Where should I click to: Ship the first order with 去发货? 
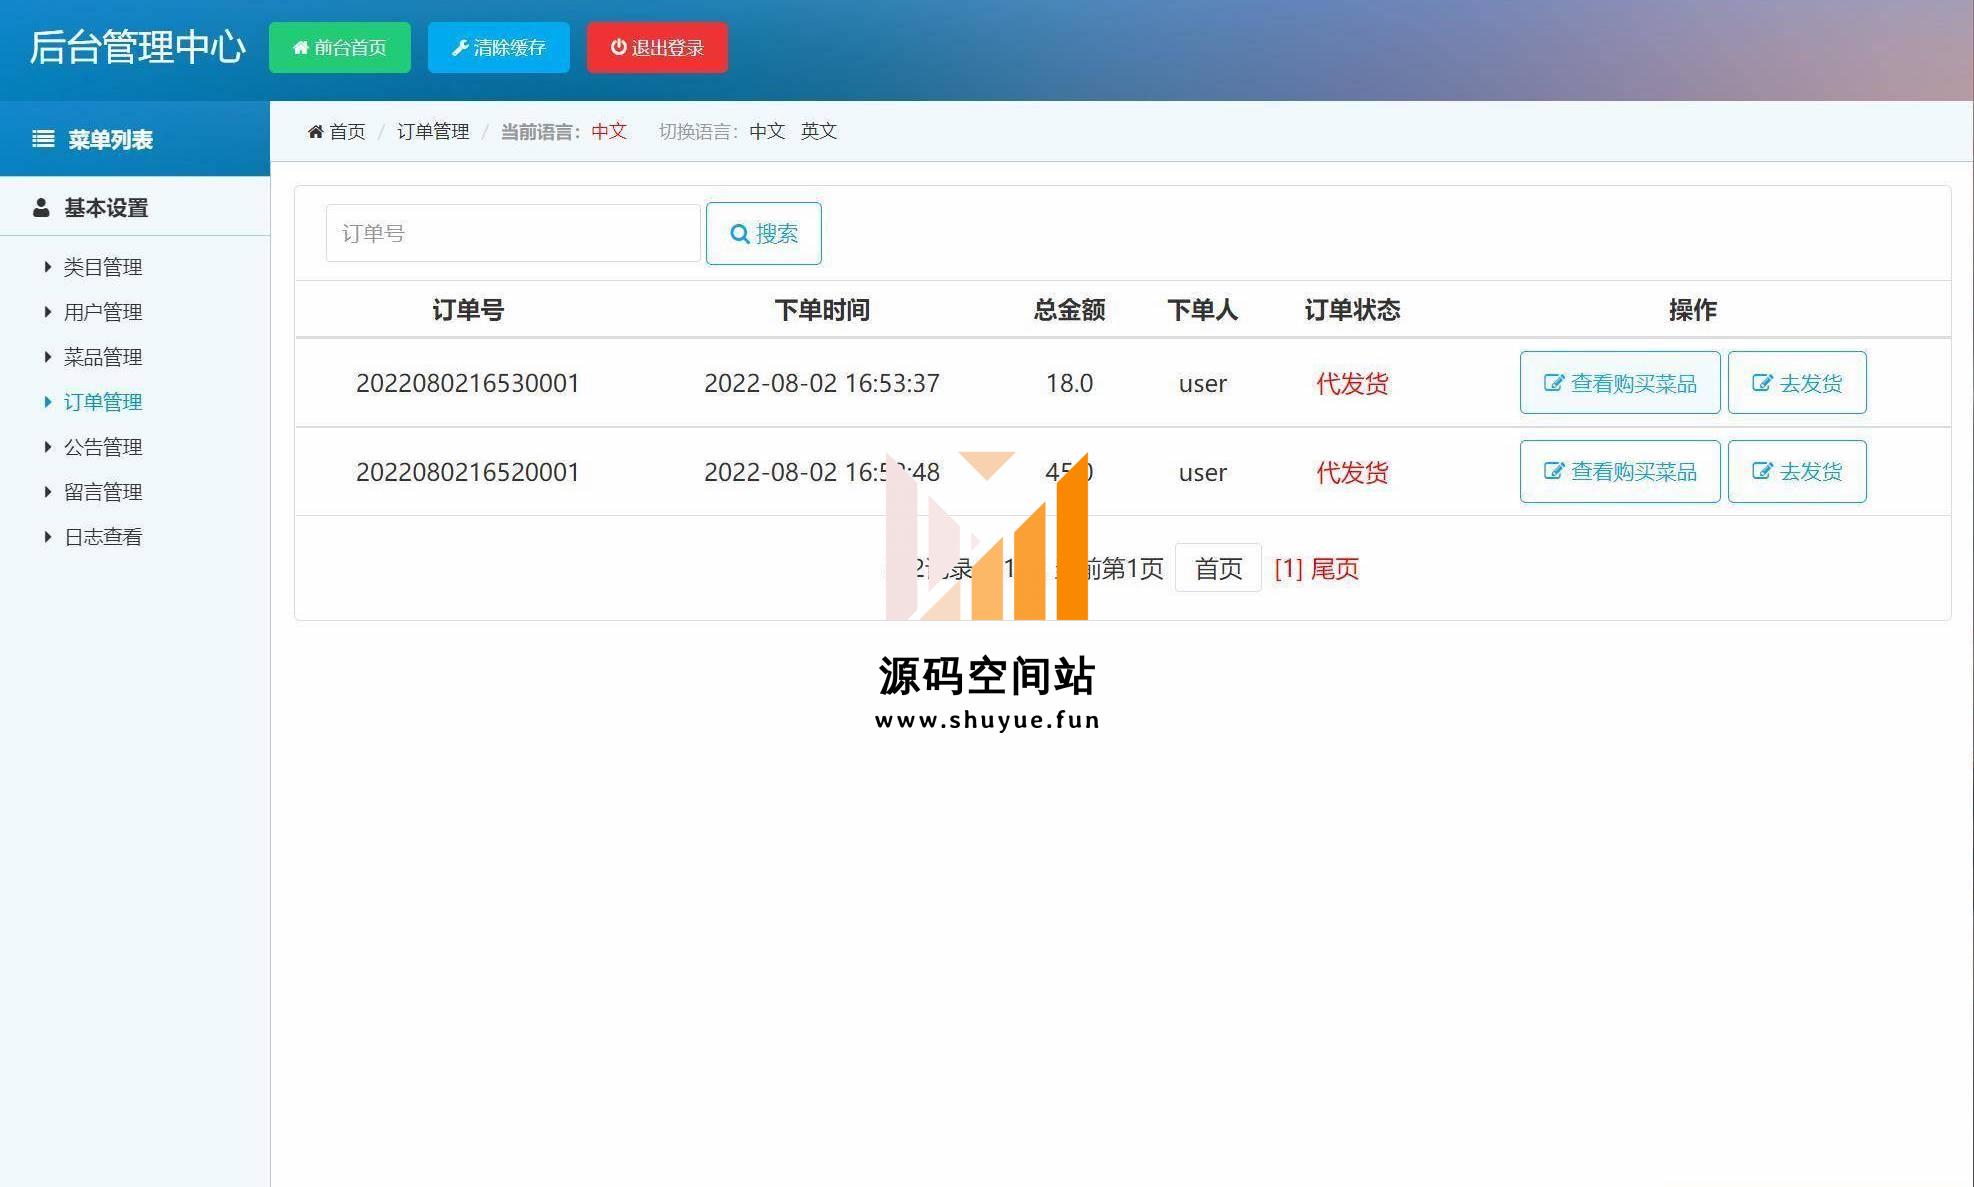(x=1796, y=383)
